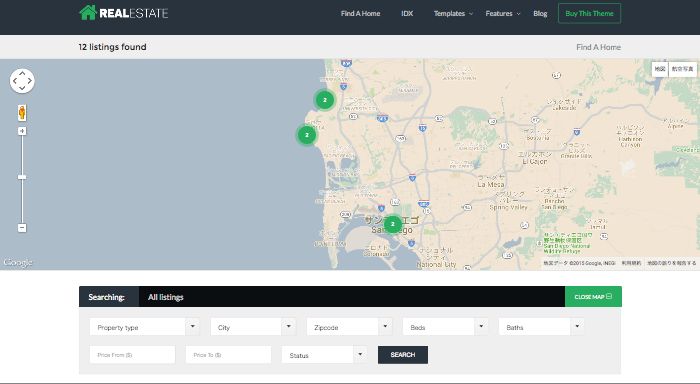Go to Find A Home nav item

[x=360, y=13]
